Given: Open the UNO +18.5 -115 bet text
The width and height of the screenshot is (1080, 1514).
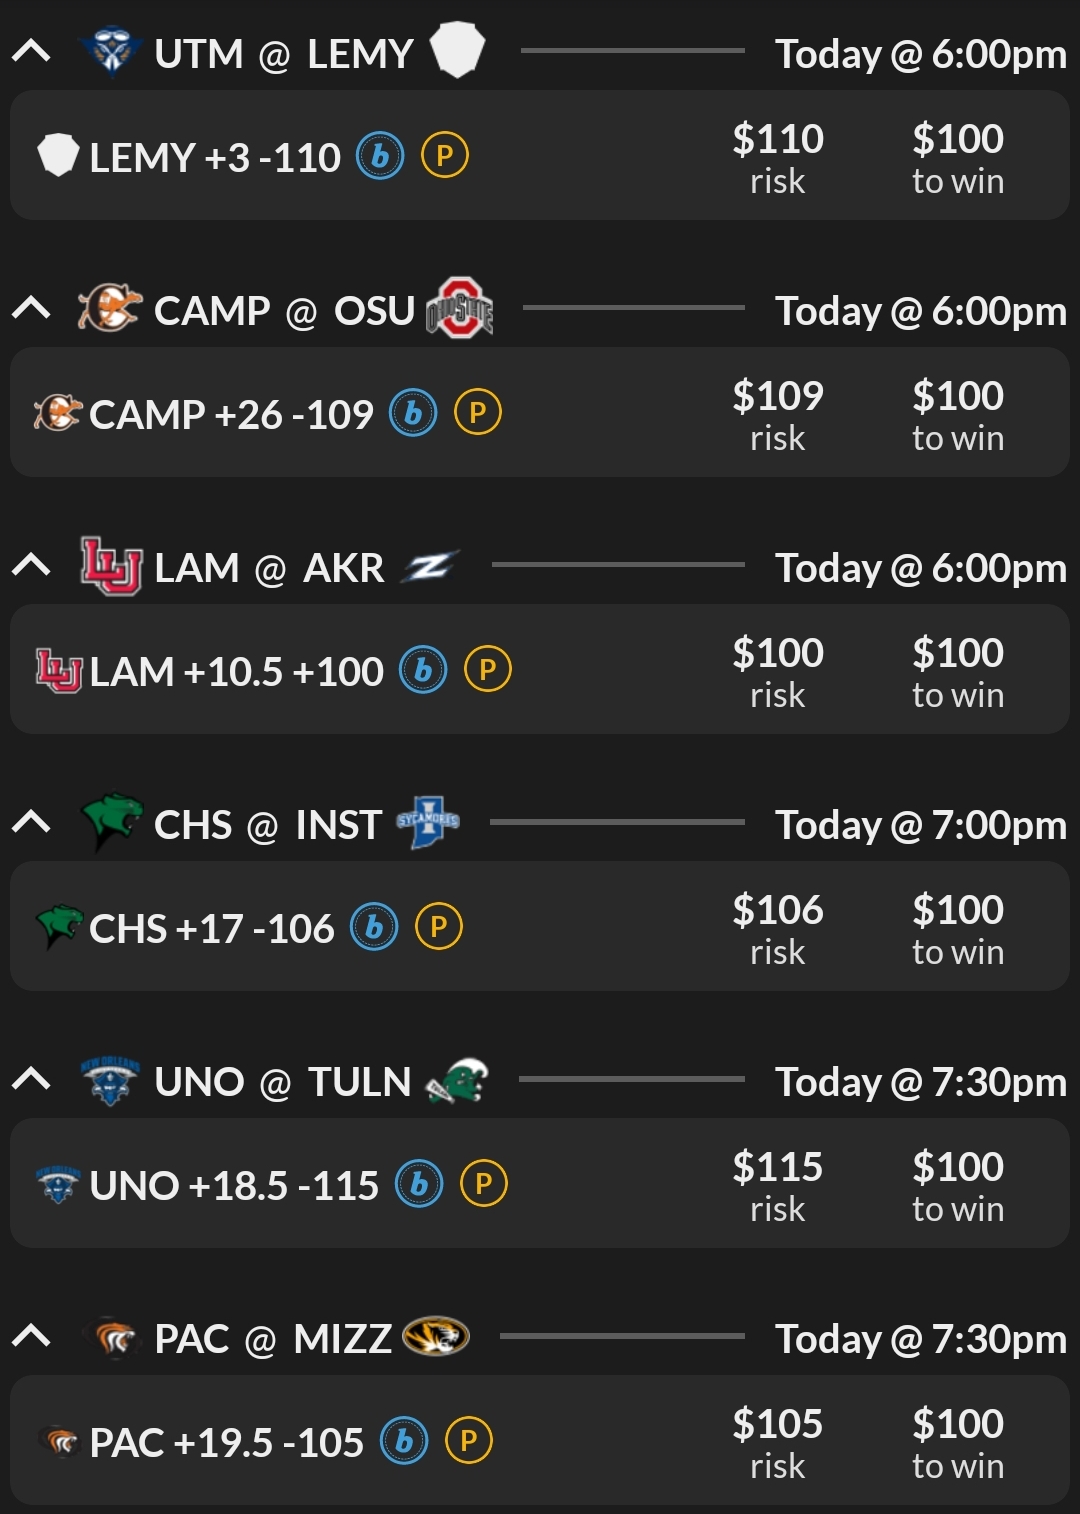Looking at the screenshot, I should 234,1186.
